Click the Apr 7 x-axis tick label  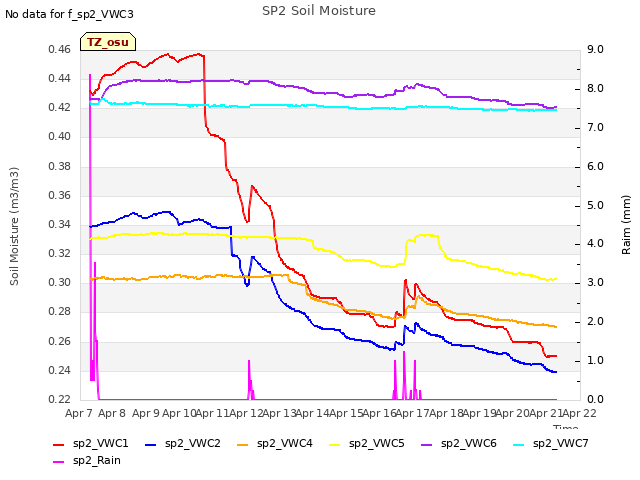[79, 413]
